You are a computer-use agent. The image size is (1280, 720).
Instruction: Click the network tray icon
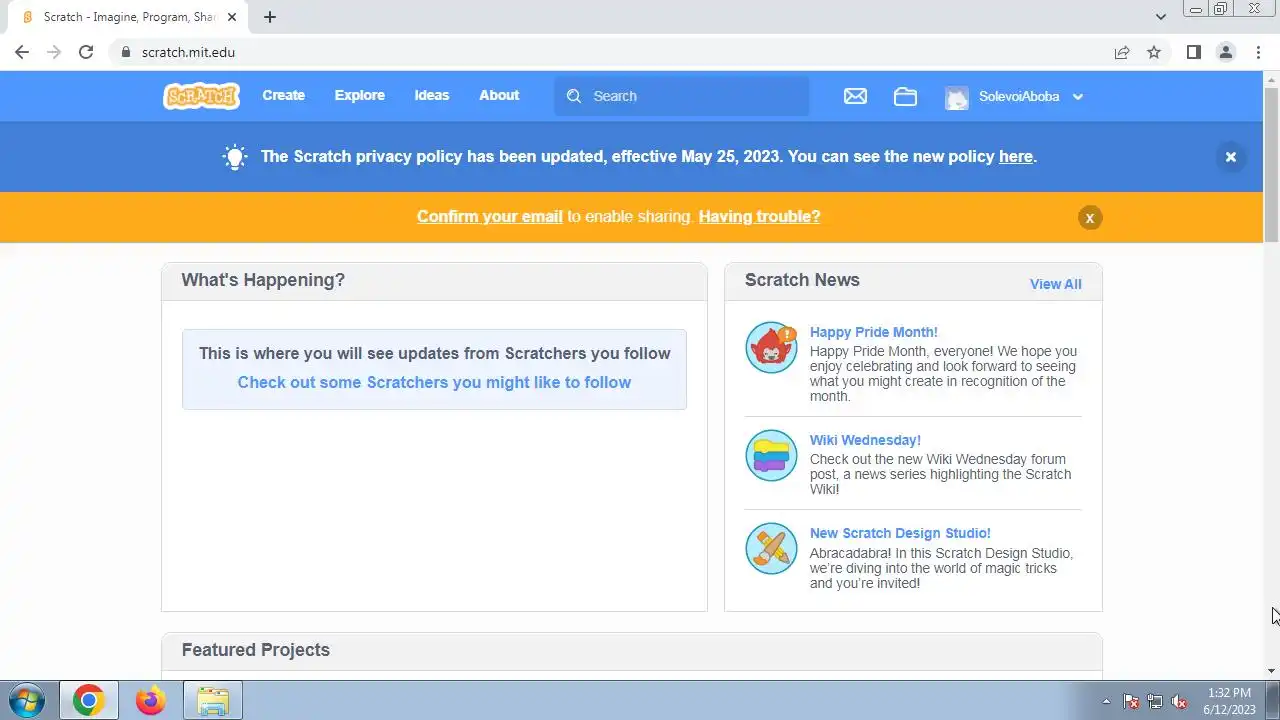1155,701
